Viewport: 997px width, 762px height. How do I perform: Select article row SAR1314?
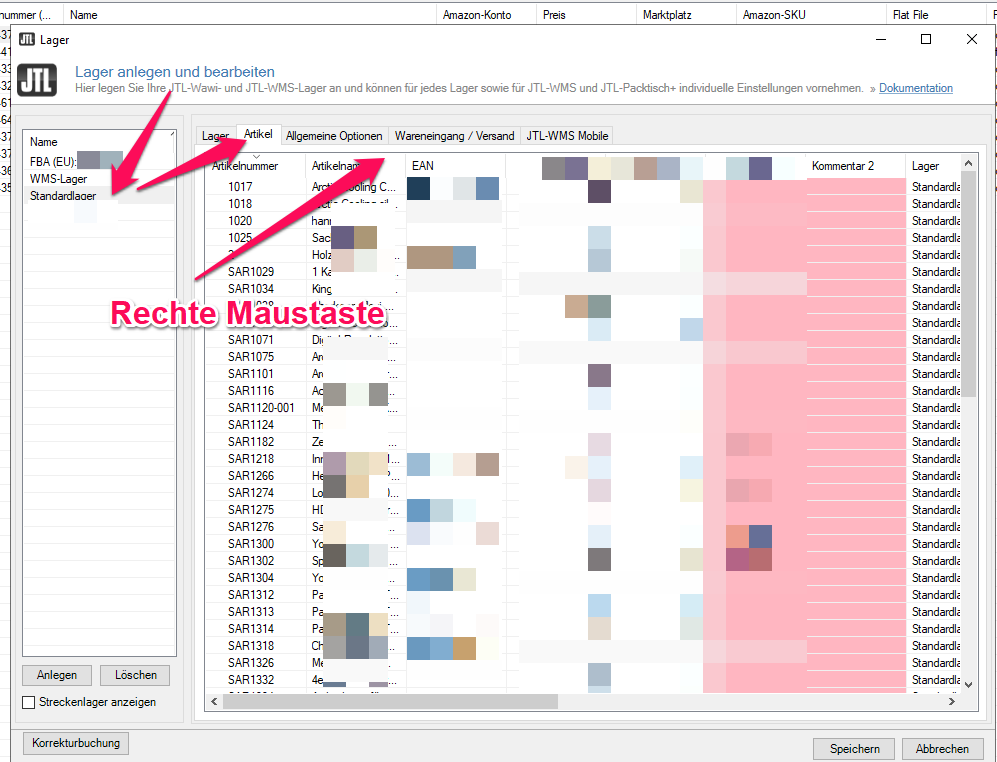pos(582,628)
